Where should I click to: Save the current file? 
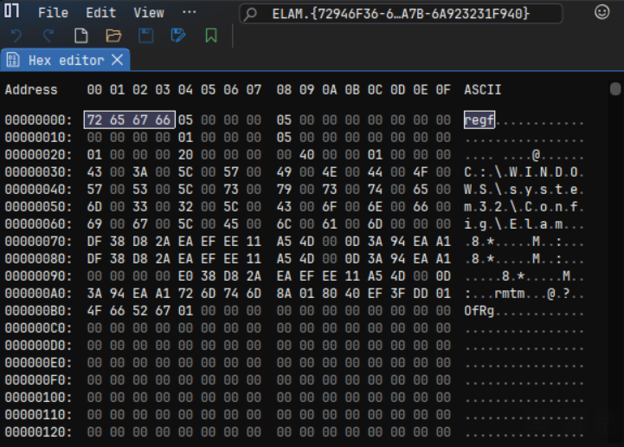146,36
